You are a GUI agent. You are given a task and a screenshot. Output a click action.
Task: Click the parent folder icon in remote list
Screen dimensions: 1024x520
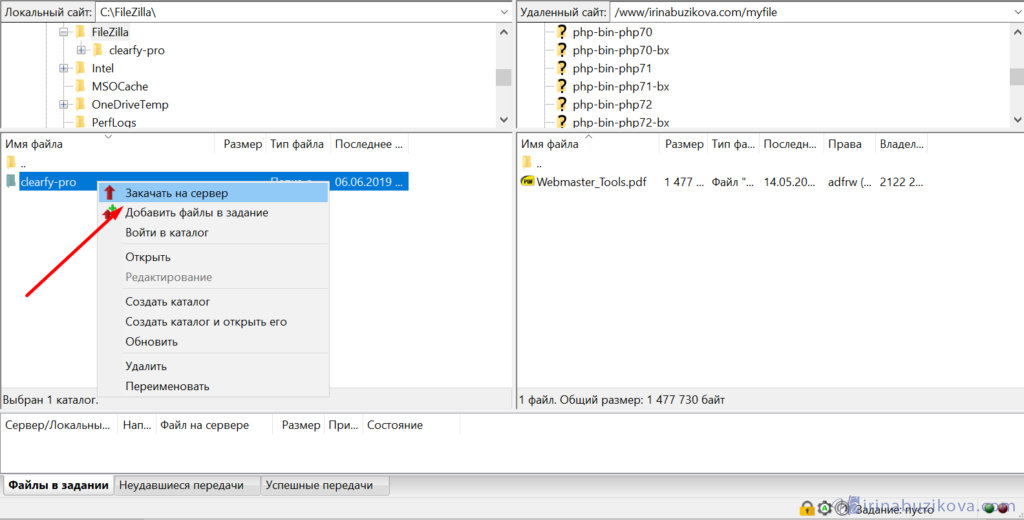tap(527, 162)
